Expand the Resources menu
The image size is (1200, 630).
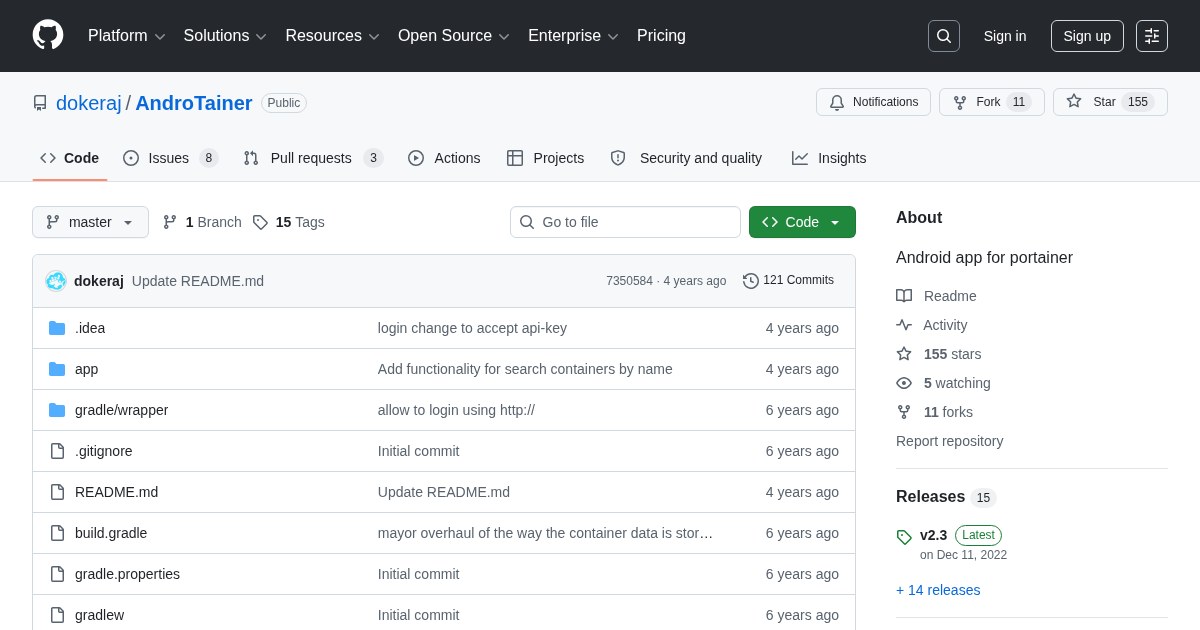[x=332, y=36]
